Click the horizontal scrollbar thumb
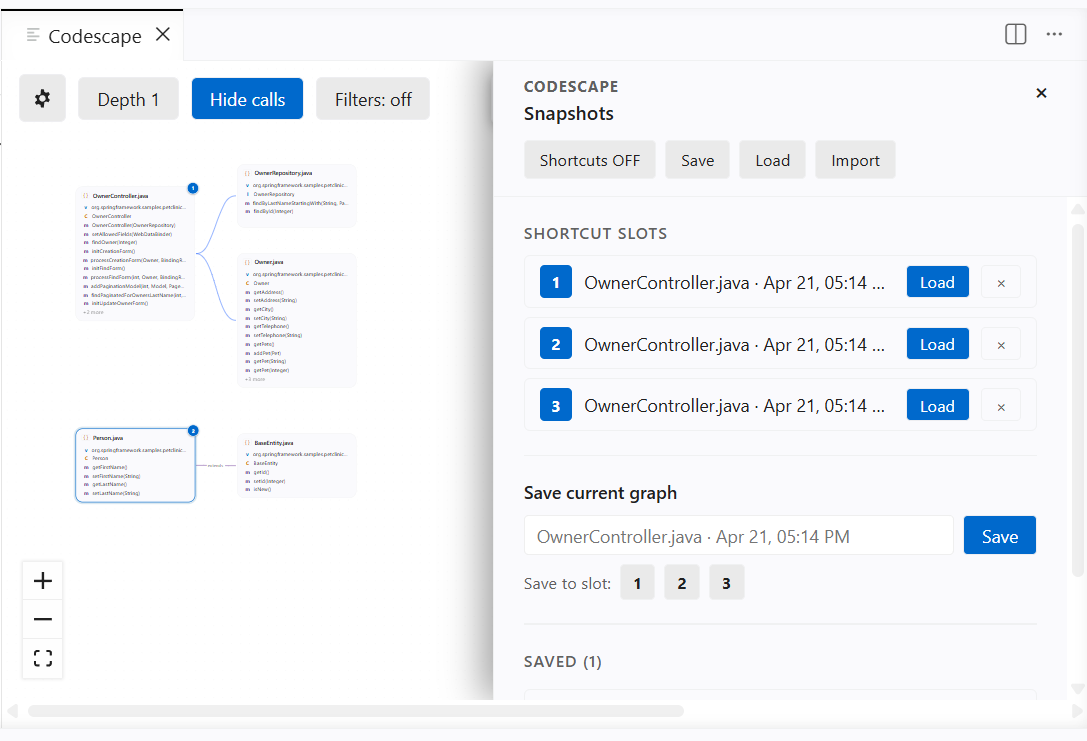Screen dimensions: 1087x741 [x=356, y=711]
